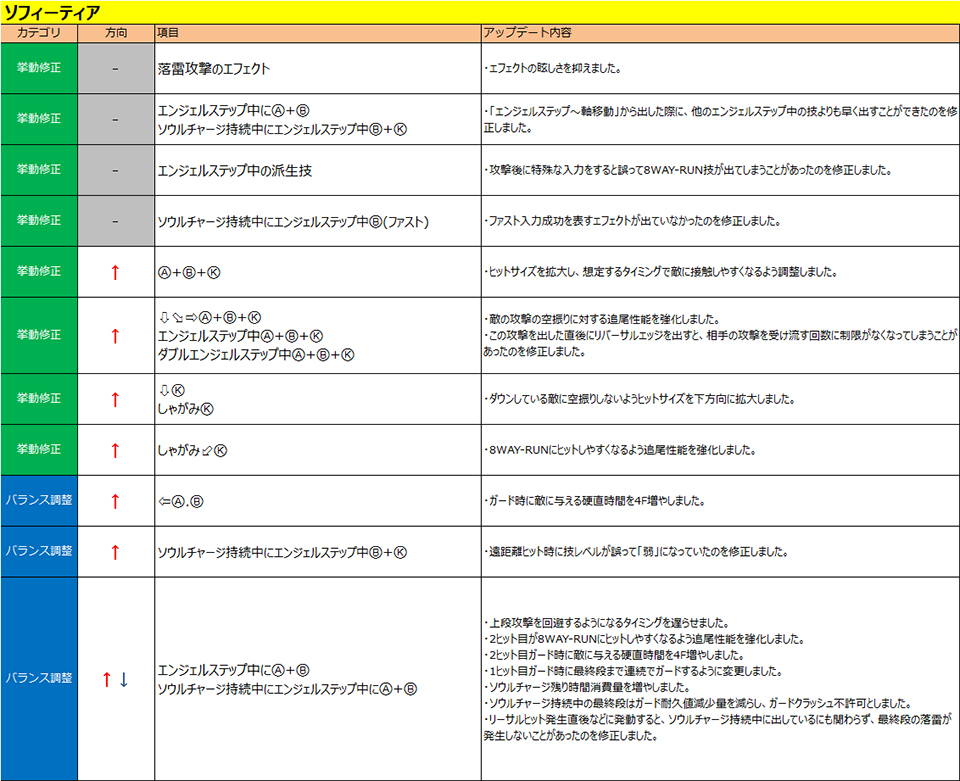Click the red up arrow in the bottom row
960x781 pixels.
coord(106,680)
